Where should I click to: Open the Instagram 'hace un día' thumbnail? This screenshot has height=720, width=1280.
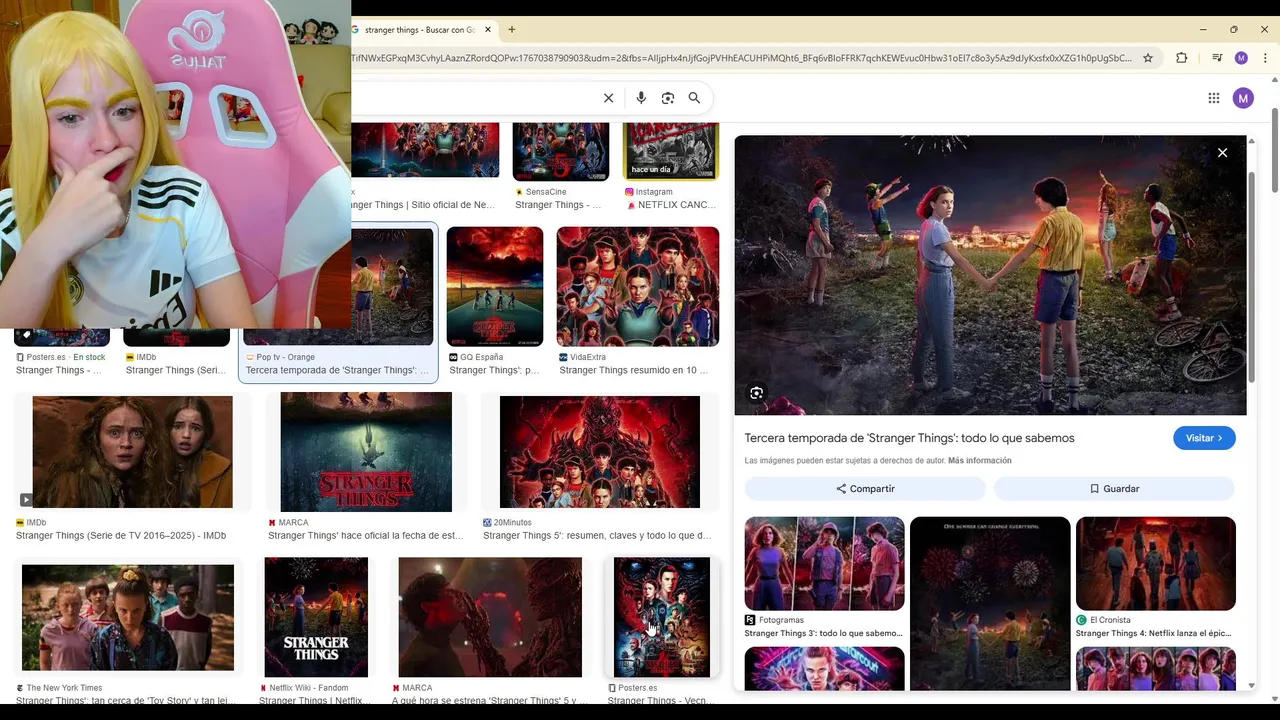tap(671, 151)
